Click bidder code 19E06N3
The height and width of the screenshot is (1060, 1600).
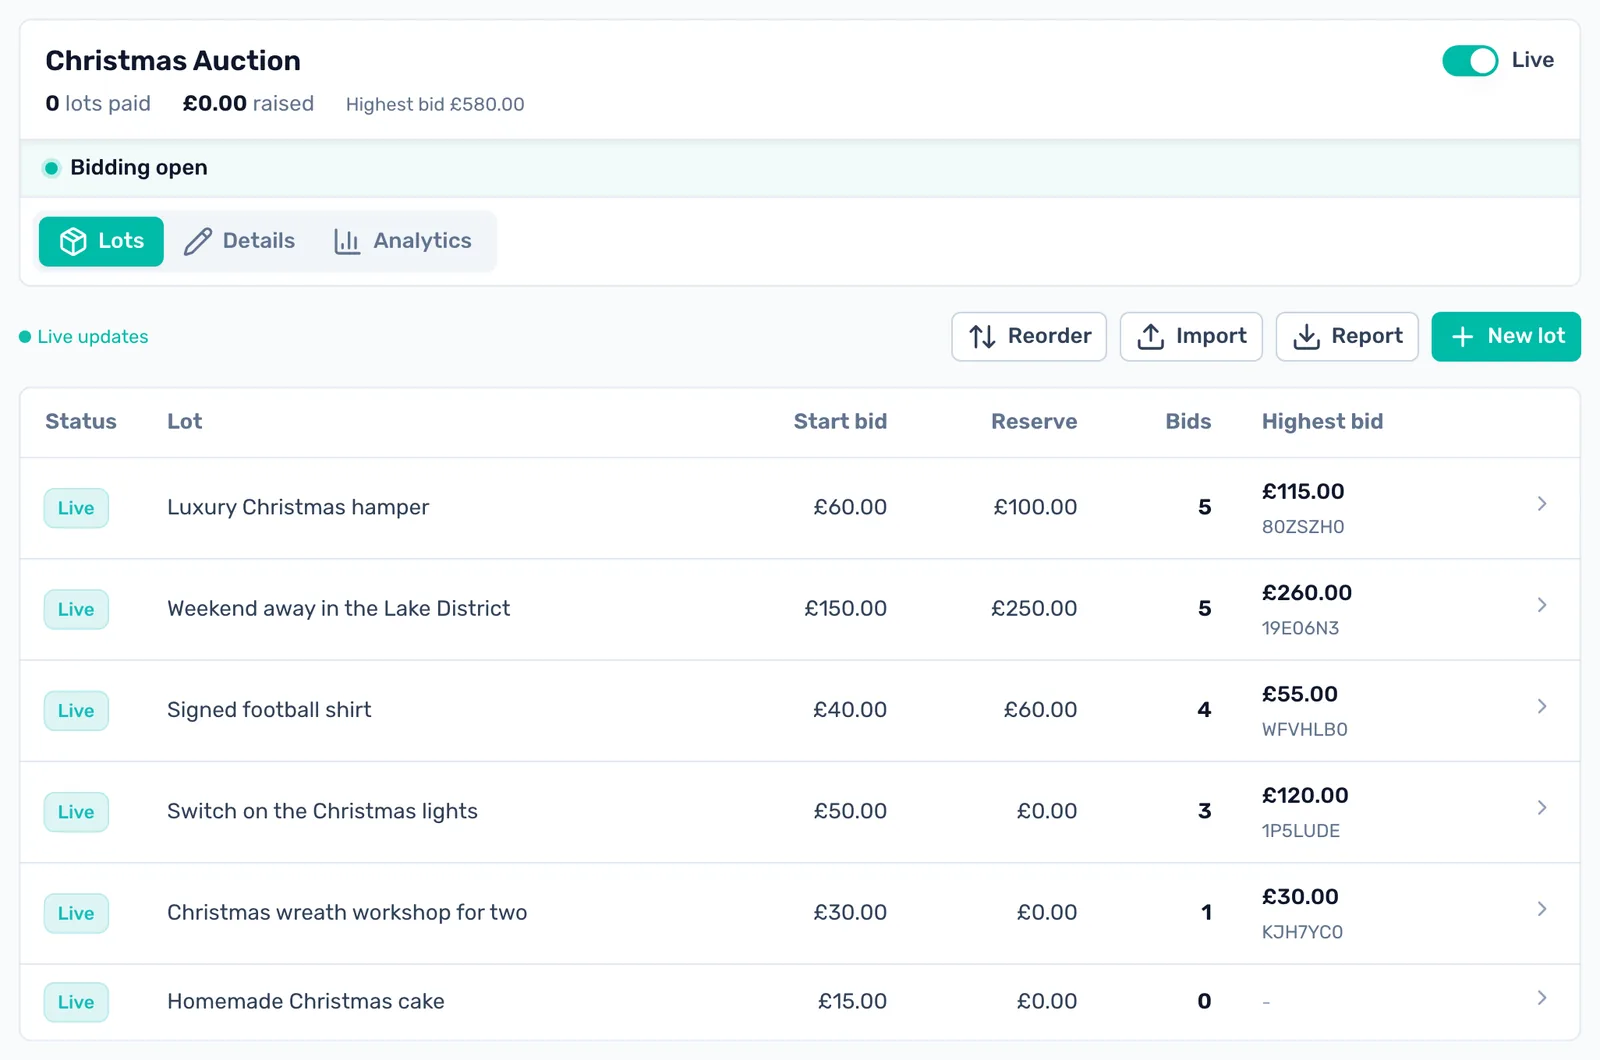coord(1300,628)
